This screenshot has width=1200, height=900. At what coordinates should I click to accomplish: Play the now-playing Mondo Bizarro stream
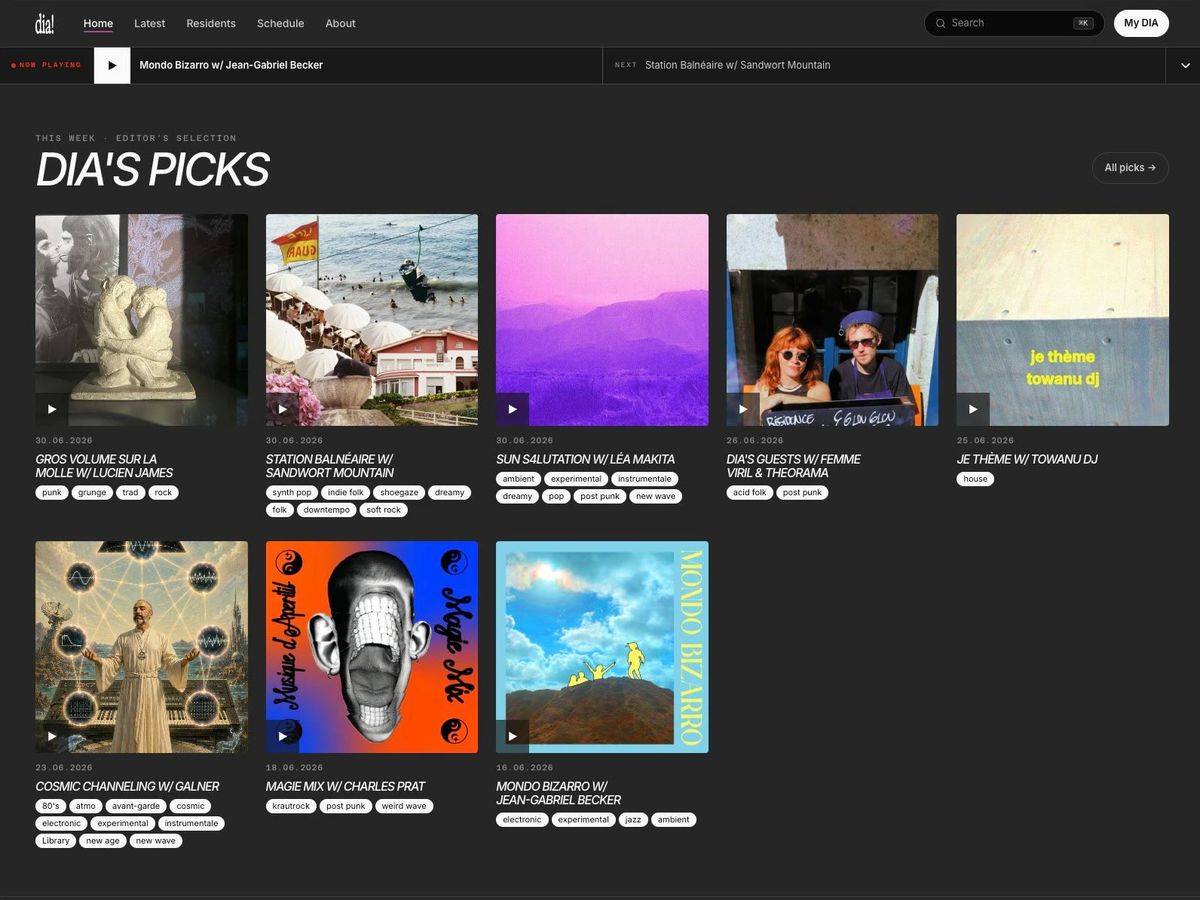coord(112,65)
